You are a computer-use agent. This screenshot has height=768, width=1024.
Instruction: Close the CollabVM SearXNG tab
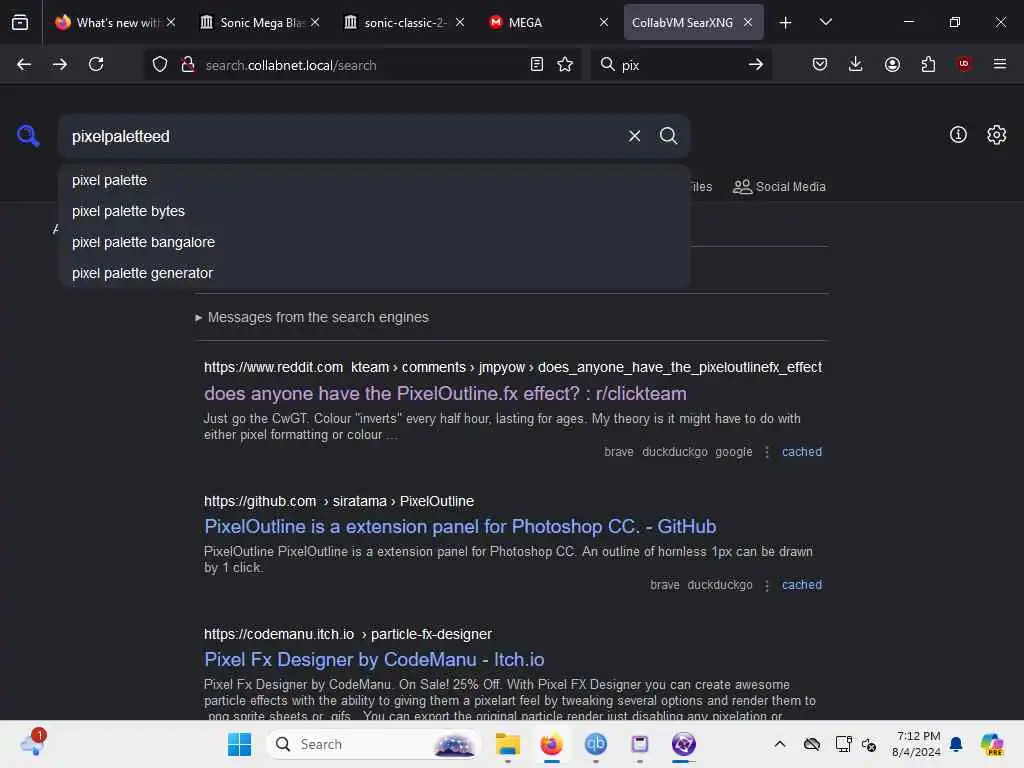pos(748,23)
